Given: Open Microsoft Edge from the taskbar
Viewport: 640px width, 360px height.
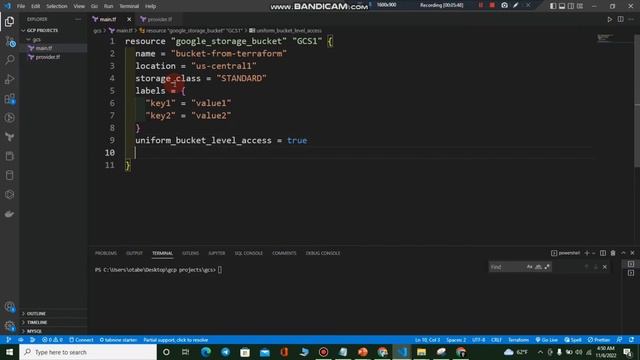Looking at the screenshot, I should click(206, 352).
